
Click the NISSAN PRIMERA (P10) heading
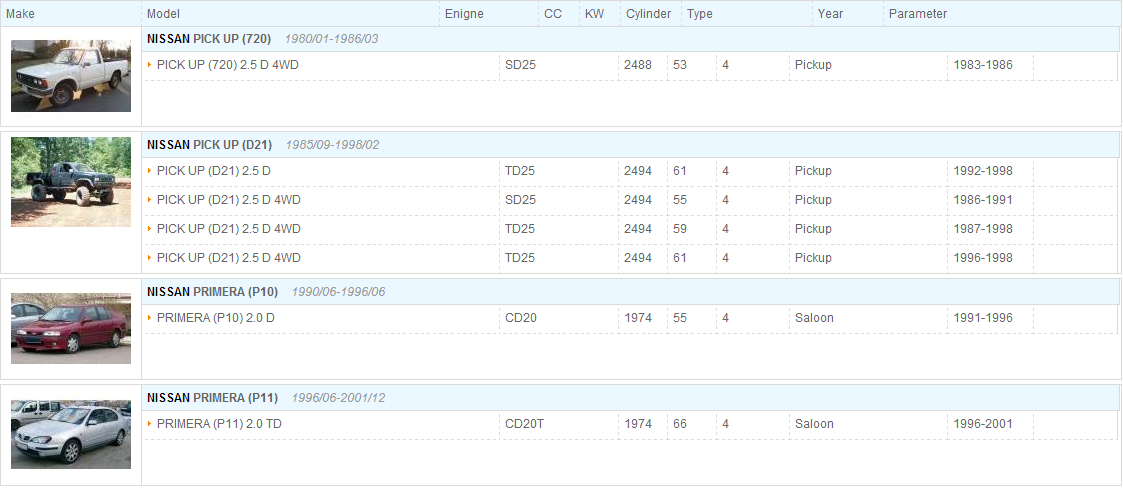coord(212,292)
